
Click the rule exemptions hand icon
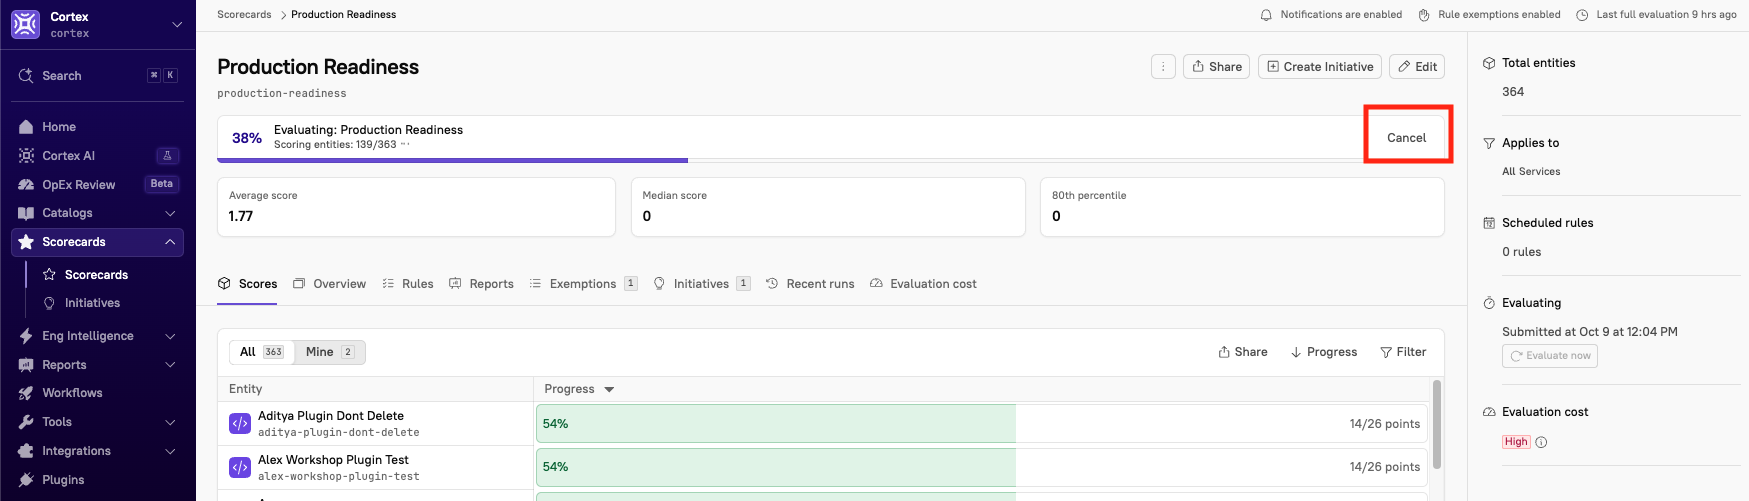coord(1424,15)
